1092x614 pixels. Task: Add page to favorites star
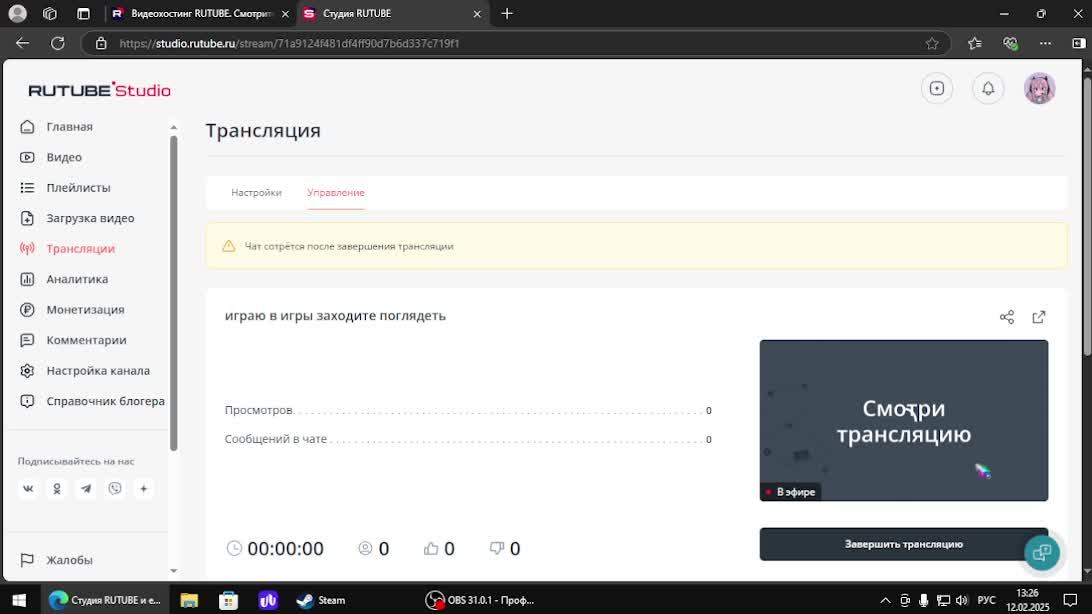(x=932, y=43)
